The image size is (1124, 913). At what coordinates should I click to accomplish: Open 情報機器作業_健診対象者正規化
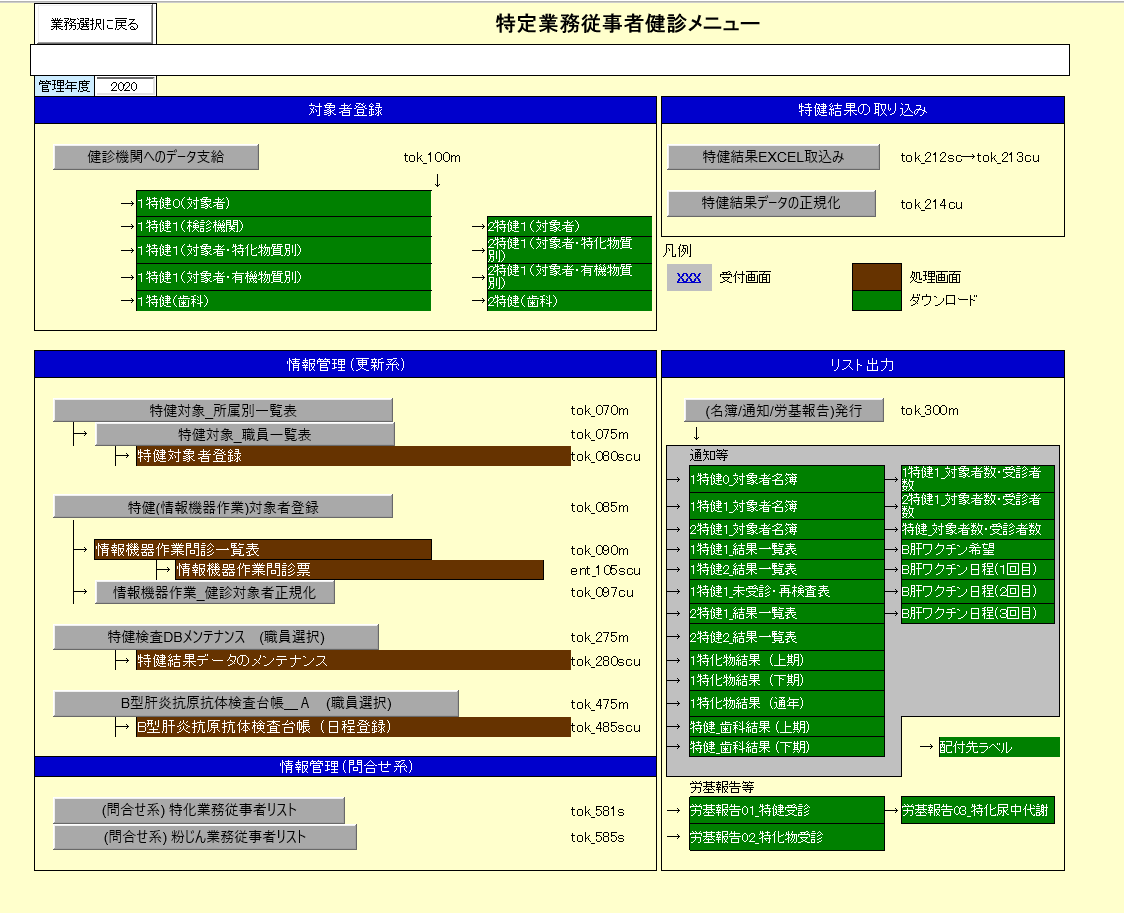[x=215, y=593]
